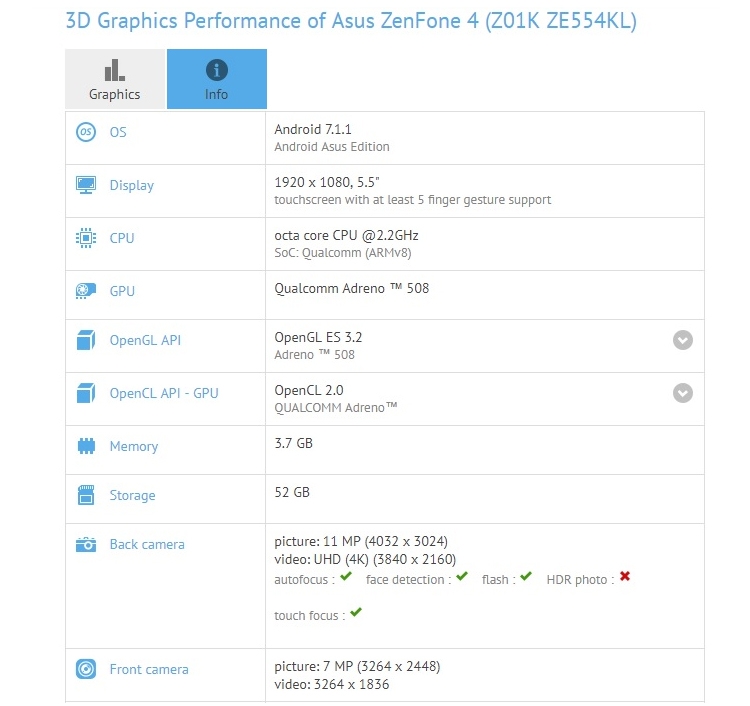This screenshot has height=706, width=750.
Task: Click the 'HDR photo :' label
Action: pyautogui.click(x=580, y=580)
